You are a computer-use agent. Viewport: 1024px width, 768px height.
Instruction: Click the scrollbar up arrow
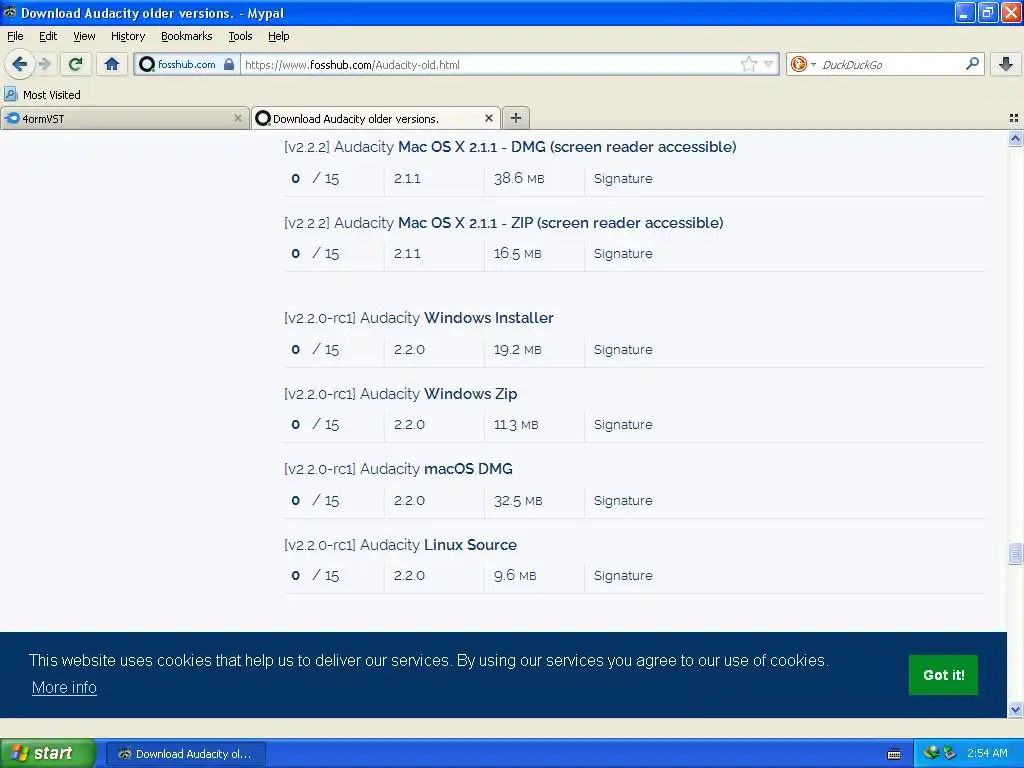[1015, 138]
